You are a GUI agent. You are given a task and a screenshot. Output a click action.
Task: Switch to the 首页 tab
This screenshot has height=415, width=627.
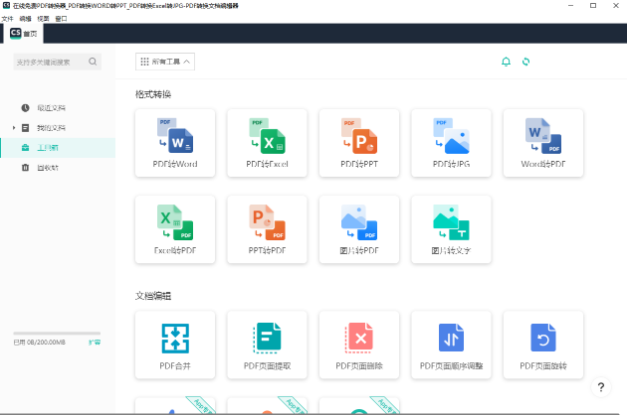coord(22,34)
